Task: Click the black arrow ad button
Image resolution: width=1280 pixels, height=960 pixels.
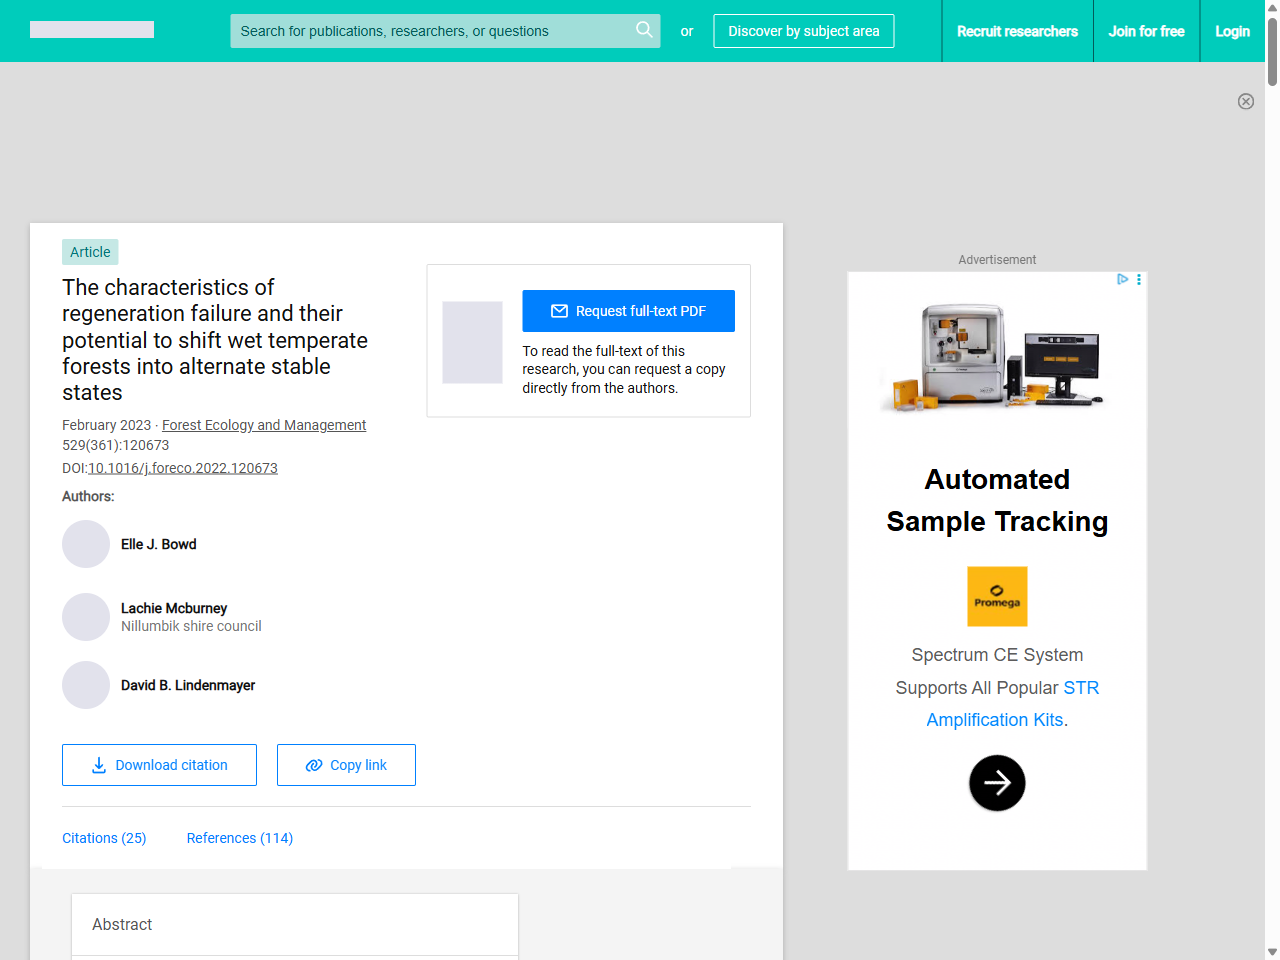Action: [x=997, y=783]
